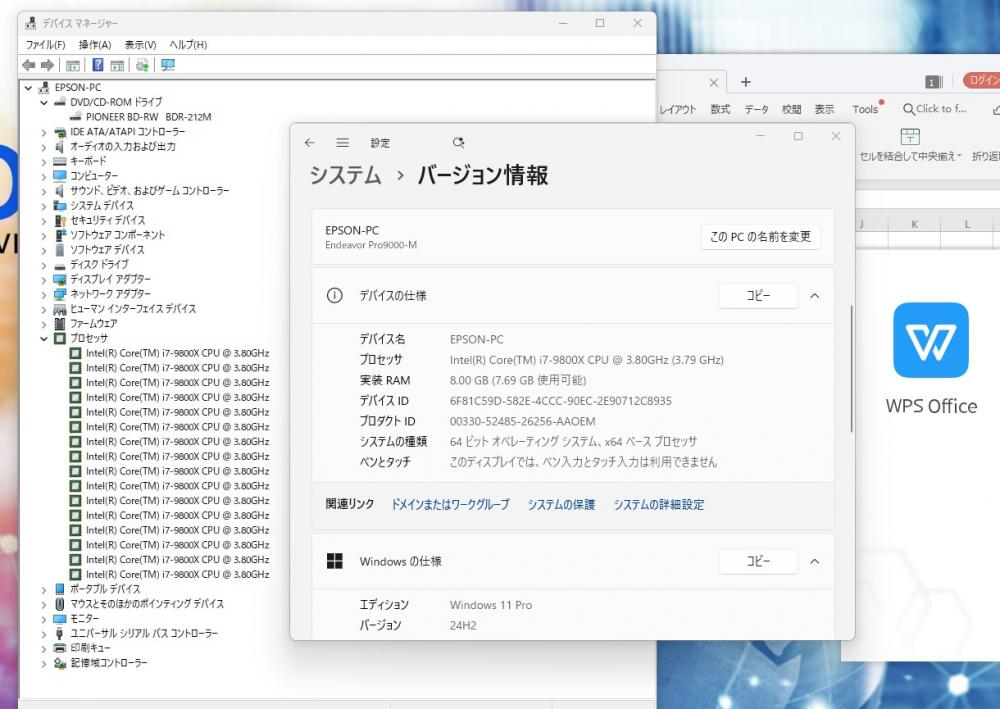Collapse the デバイスの仕様 section chevron
Screen dimensions: 1000x709
(814, 296)
